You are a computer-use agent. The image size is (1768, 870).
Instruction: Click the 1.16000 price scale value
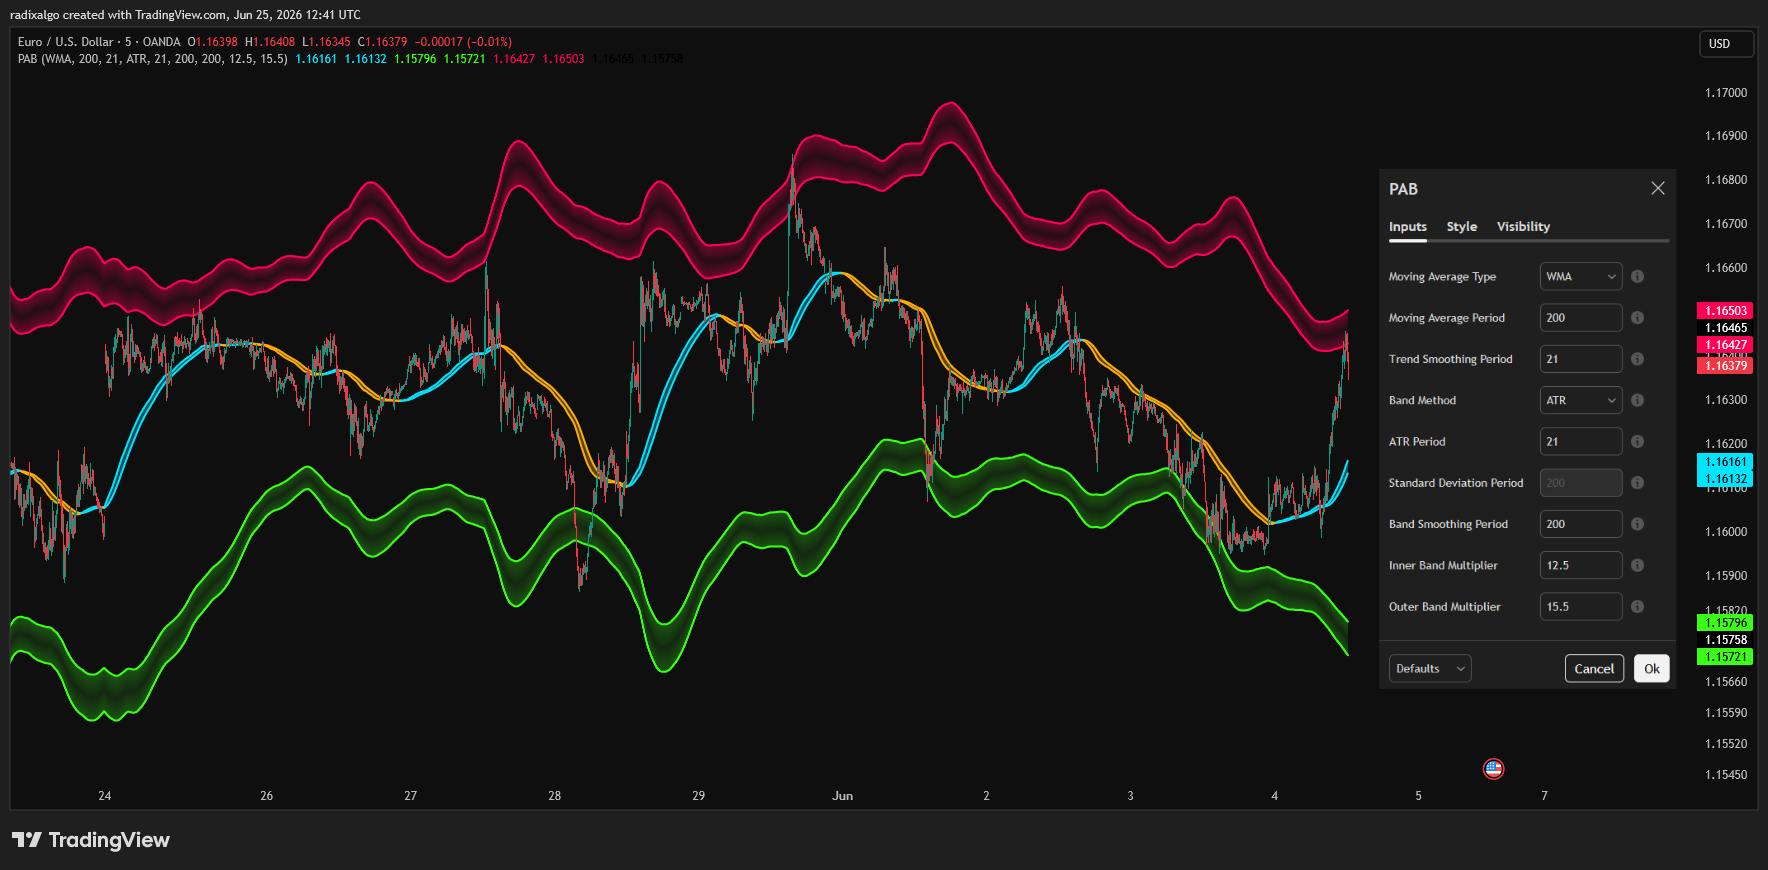1726,532
